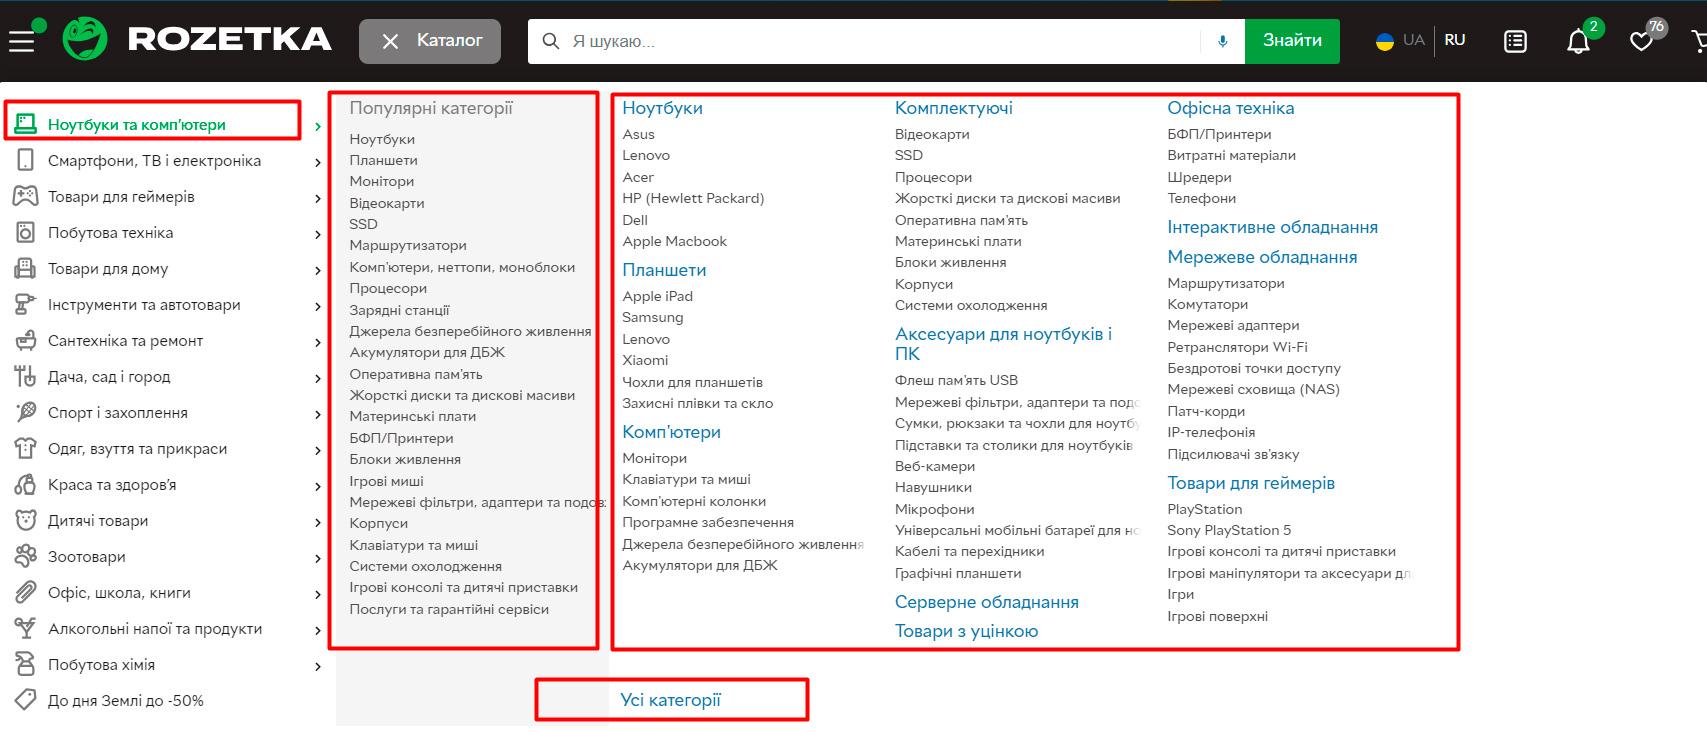Image resolution: width=1707 pixels, height=732 pixels.
Task: Open Sony PlayStation 5 link
Action: click(1229, 530)
